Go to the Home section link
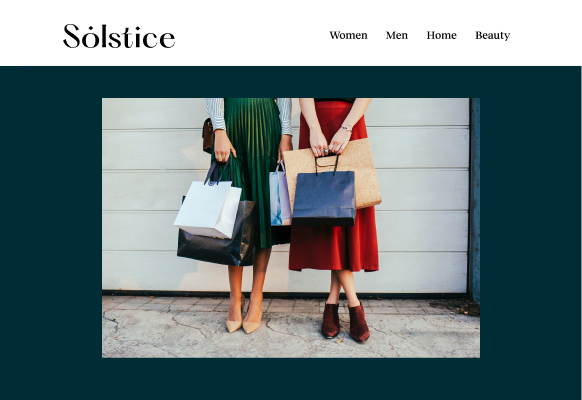Image resolution: width=582 pixels, height=400 pixels. [441, 35]
